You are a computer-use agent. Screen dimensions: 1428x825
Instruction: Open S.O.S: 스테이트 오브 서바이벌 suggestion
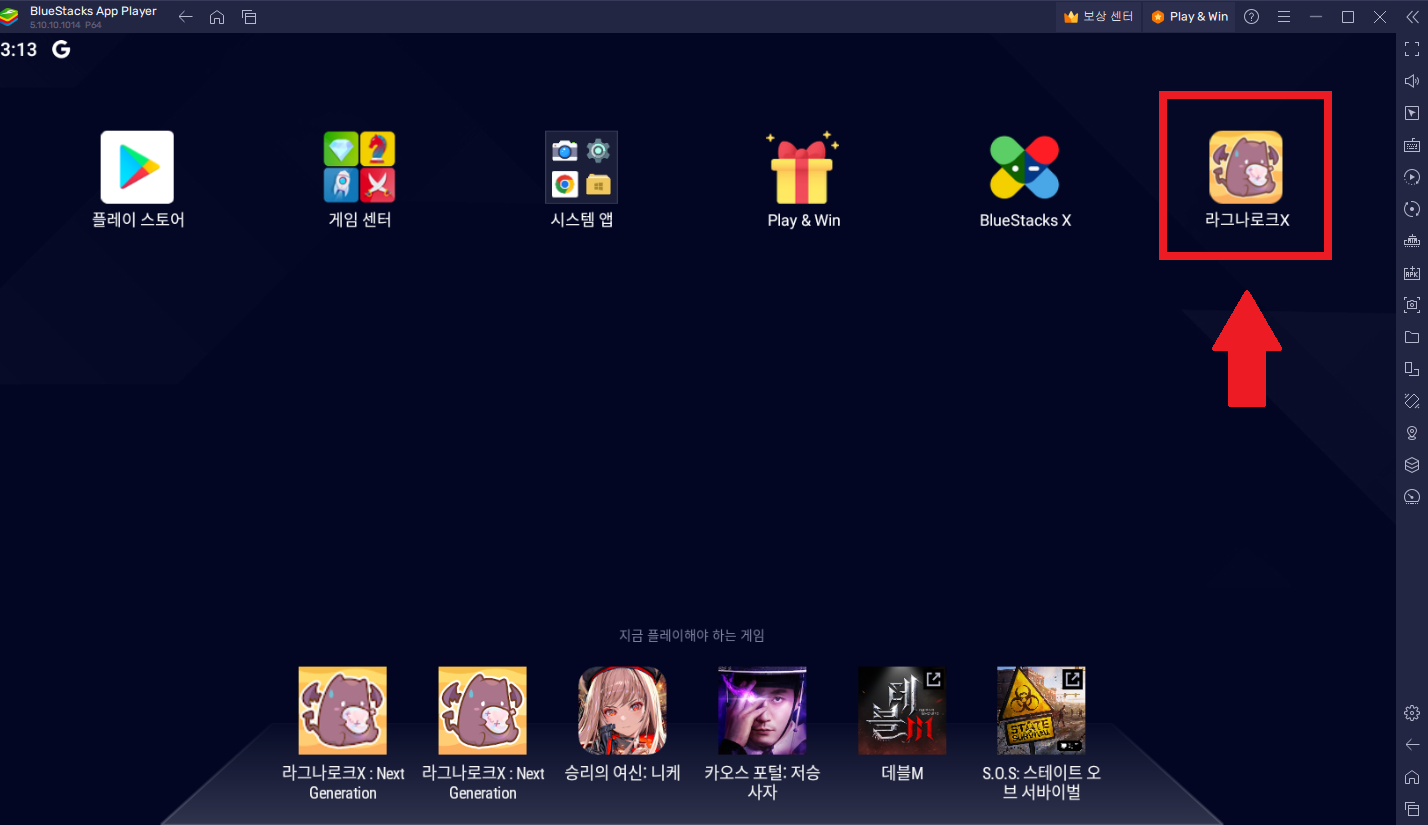point(1041,711)
